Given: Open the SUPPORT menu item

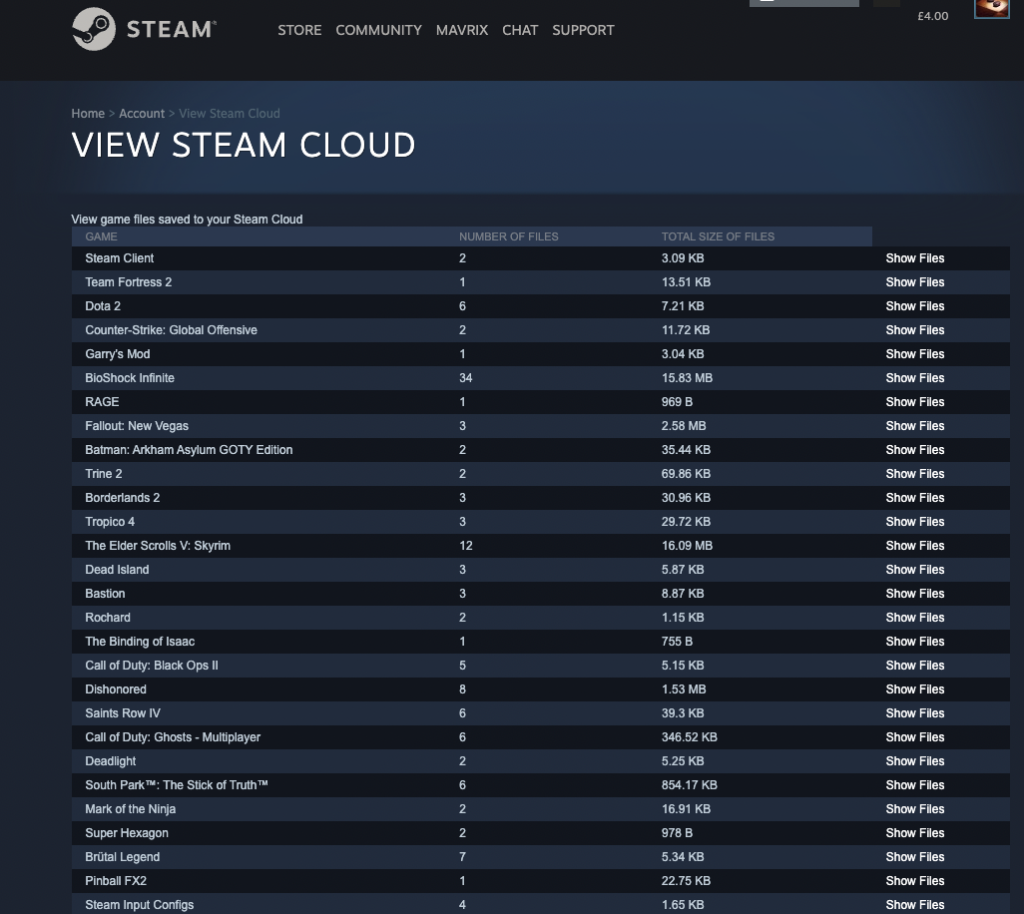Looking at the screenshot, I should coord(583,30).
